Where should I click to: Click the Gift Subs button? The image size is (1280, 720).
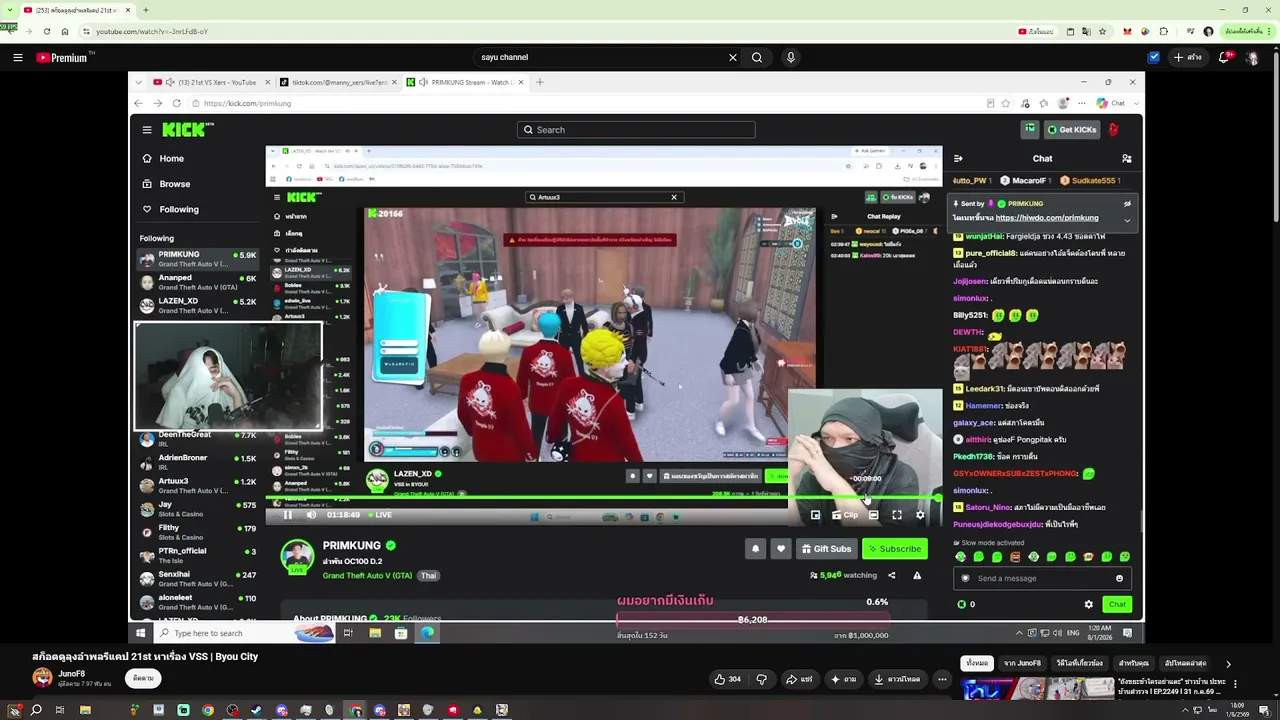click(826, 549)
